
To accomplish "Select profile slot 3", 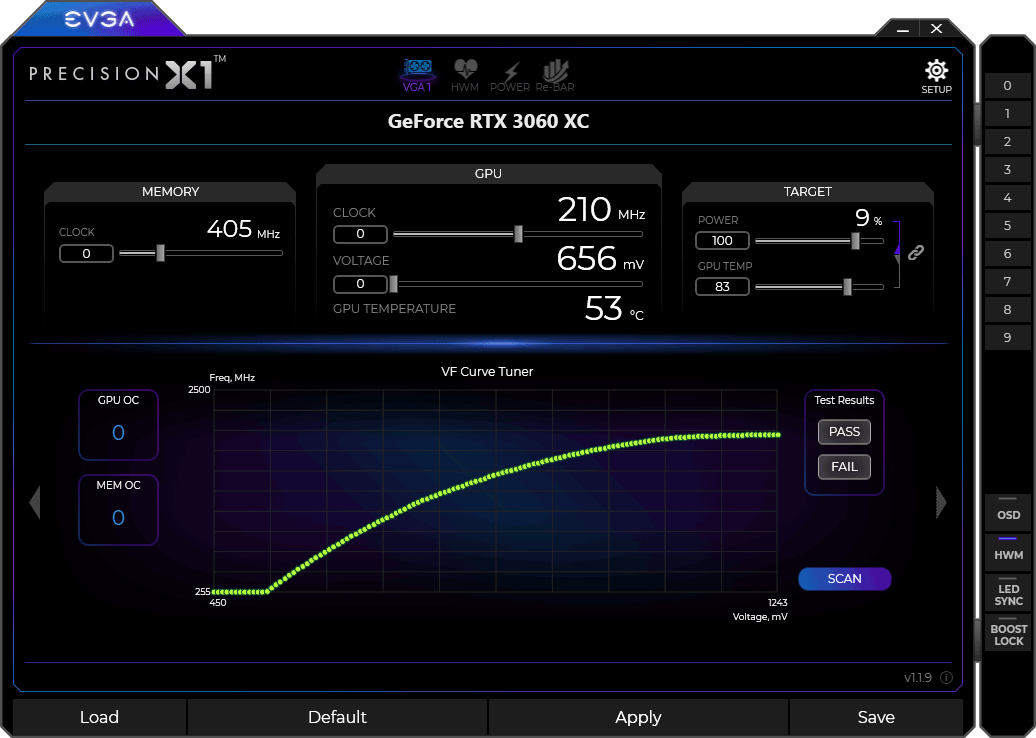I will click(x=1008, y=169).
